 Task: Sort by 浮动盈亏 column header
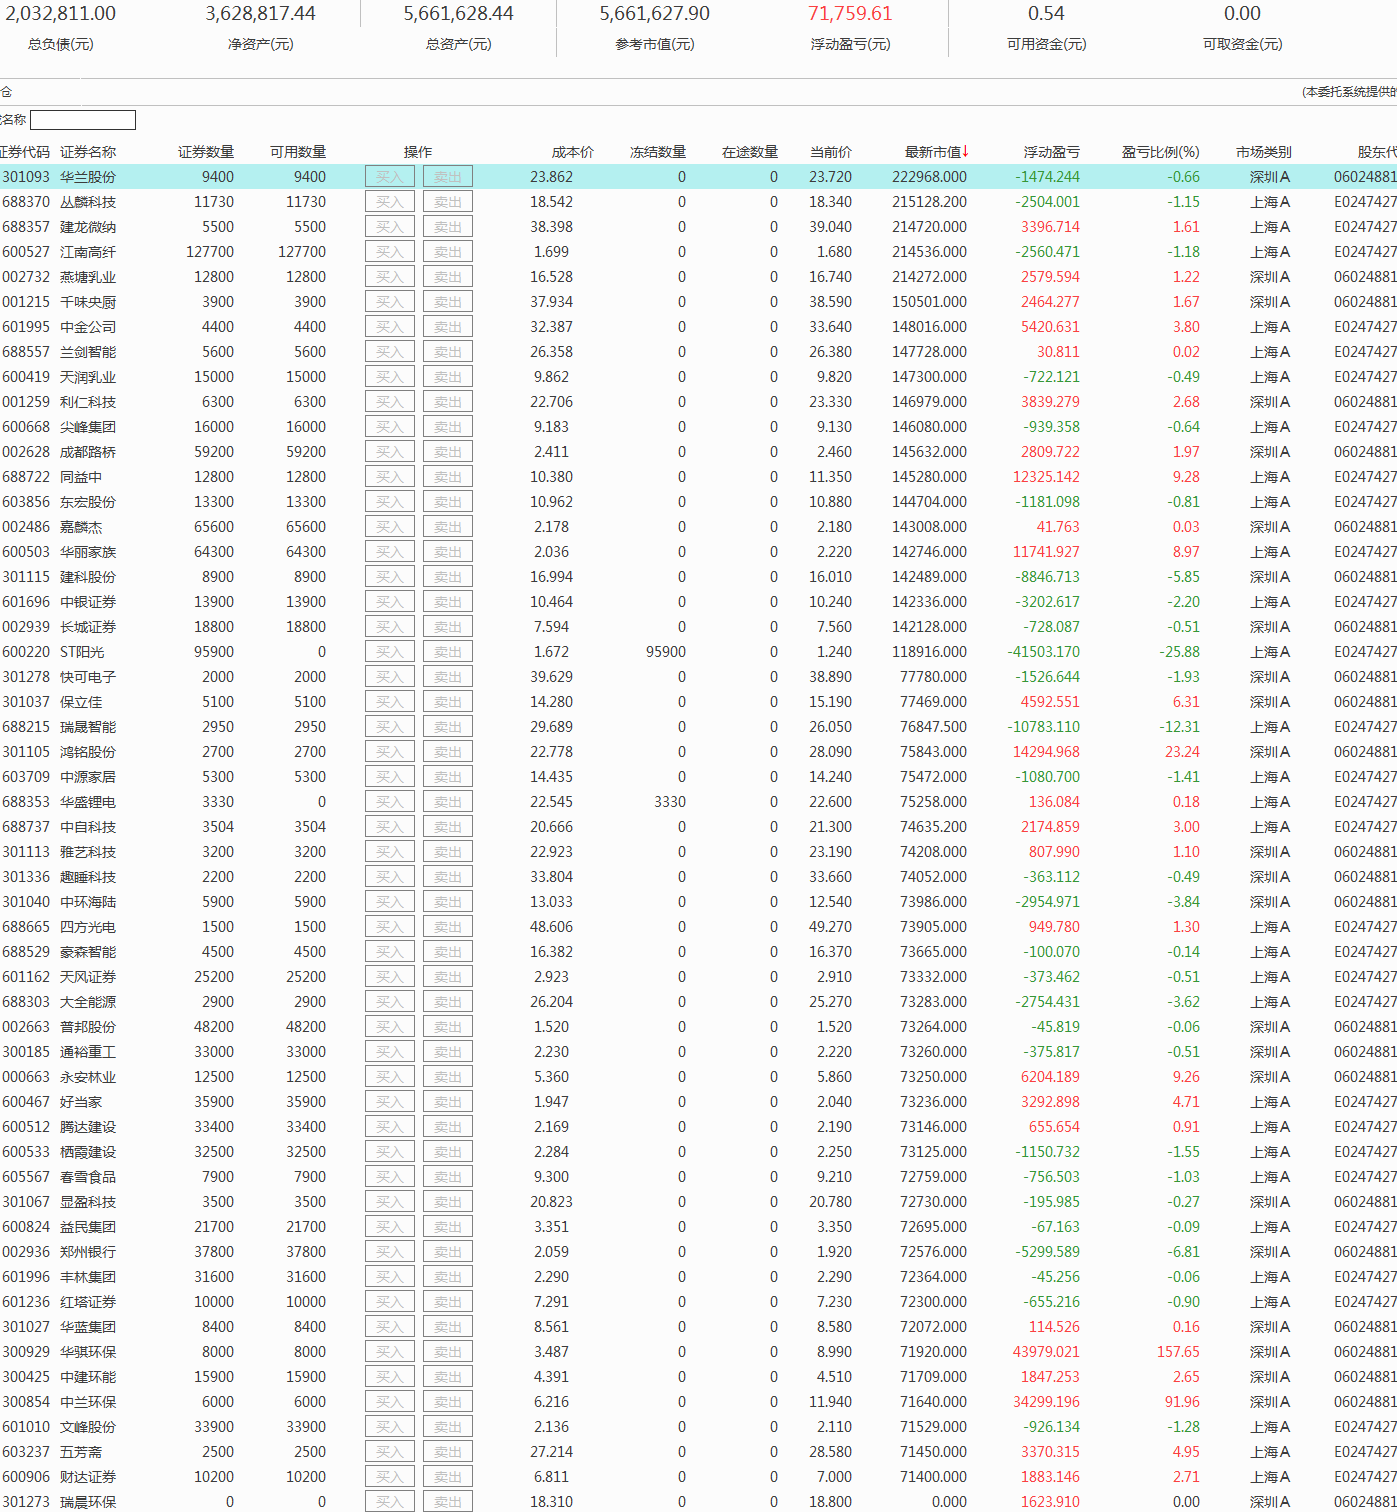1052,152
